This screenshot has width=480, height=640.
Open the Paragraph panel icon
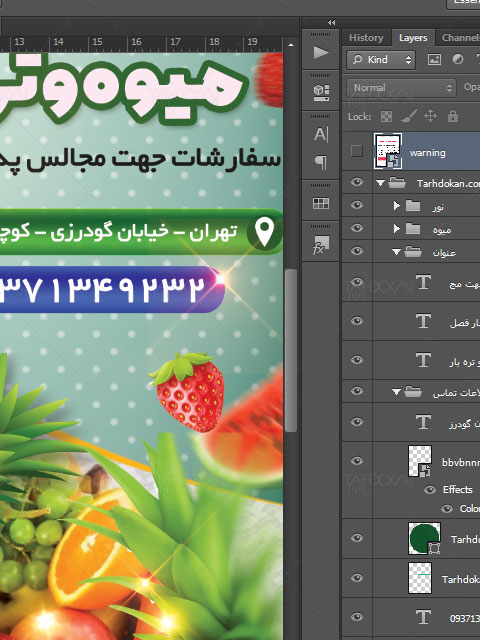click(321, 162)
